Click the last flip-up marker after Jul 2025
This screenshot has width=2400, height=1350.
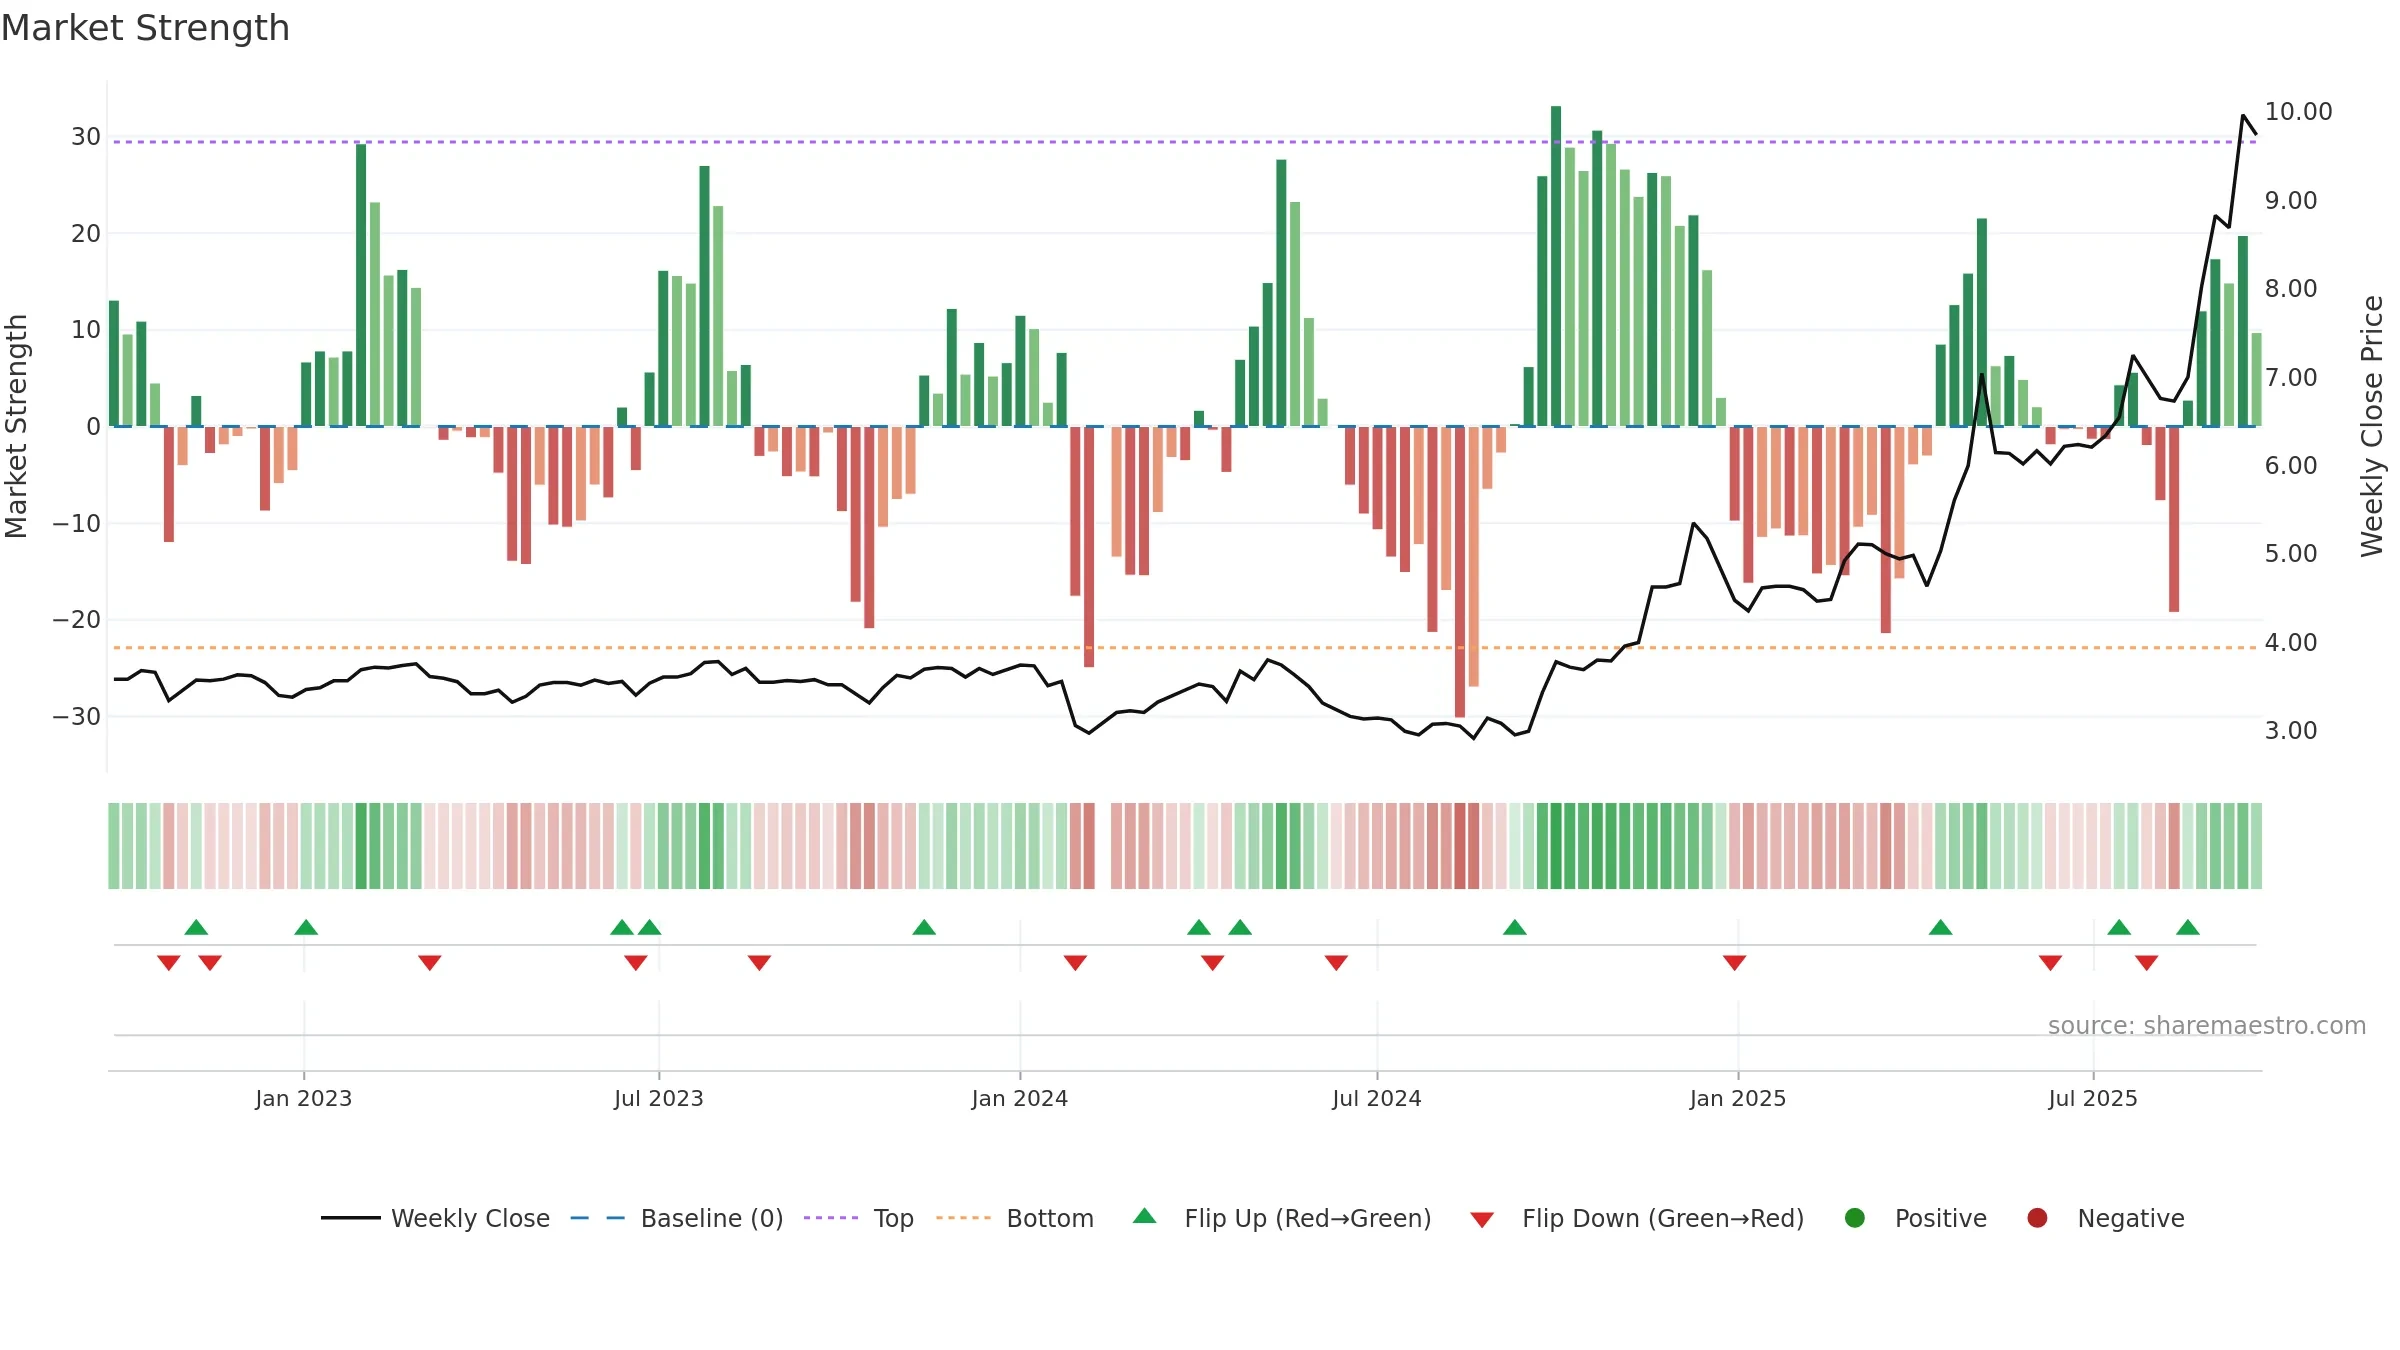pyautogui.click(x=2188, y=927)
